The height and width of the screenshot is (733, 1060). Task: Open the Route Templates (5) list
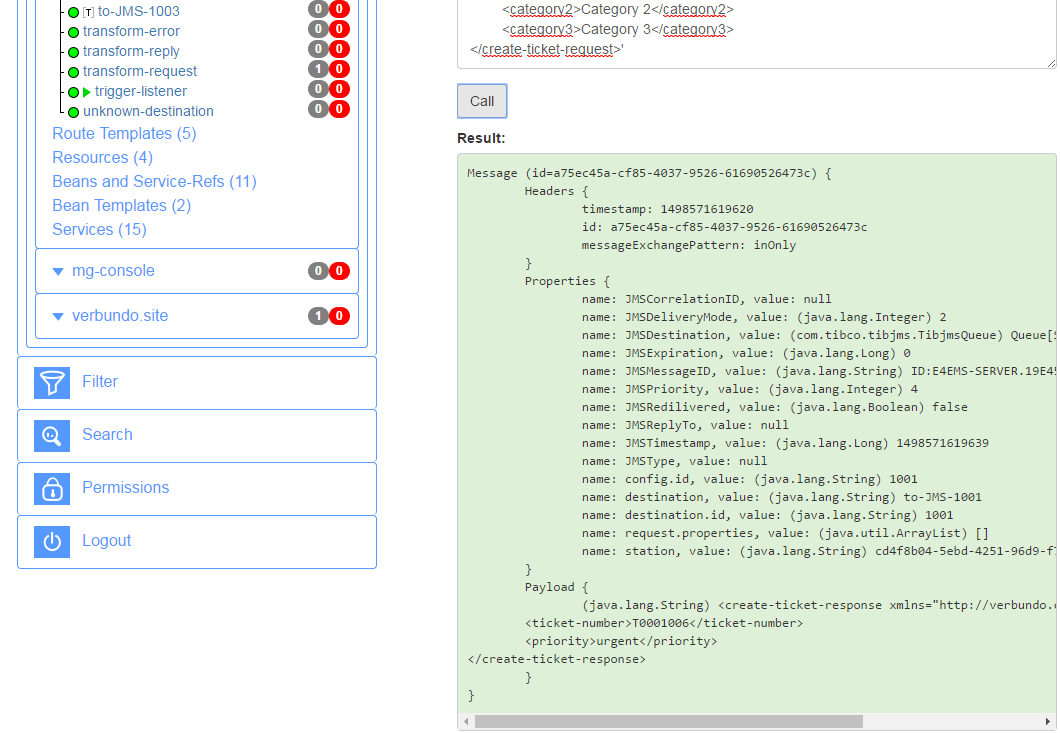pyautogui.click(x=124, y=134)
